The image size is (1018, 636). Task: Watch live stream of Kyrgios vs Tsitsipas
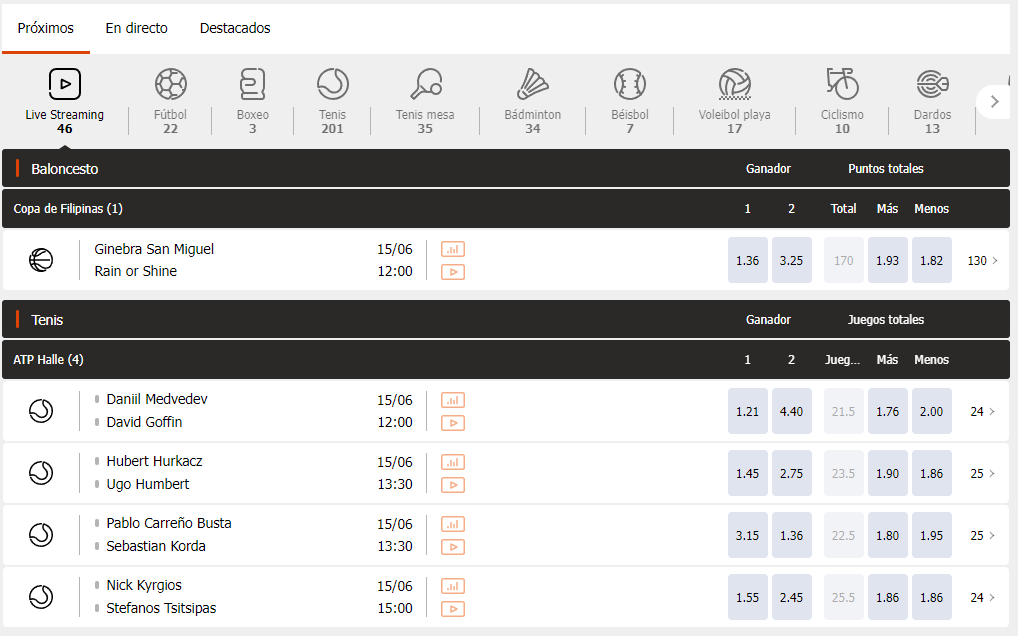click(x=453, y=609)
